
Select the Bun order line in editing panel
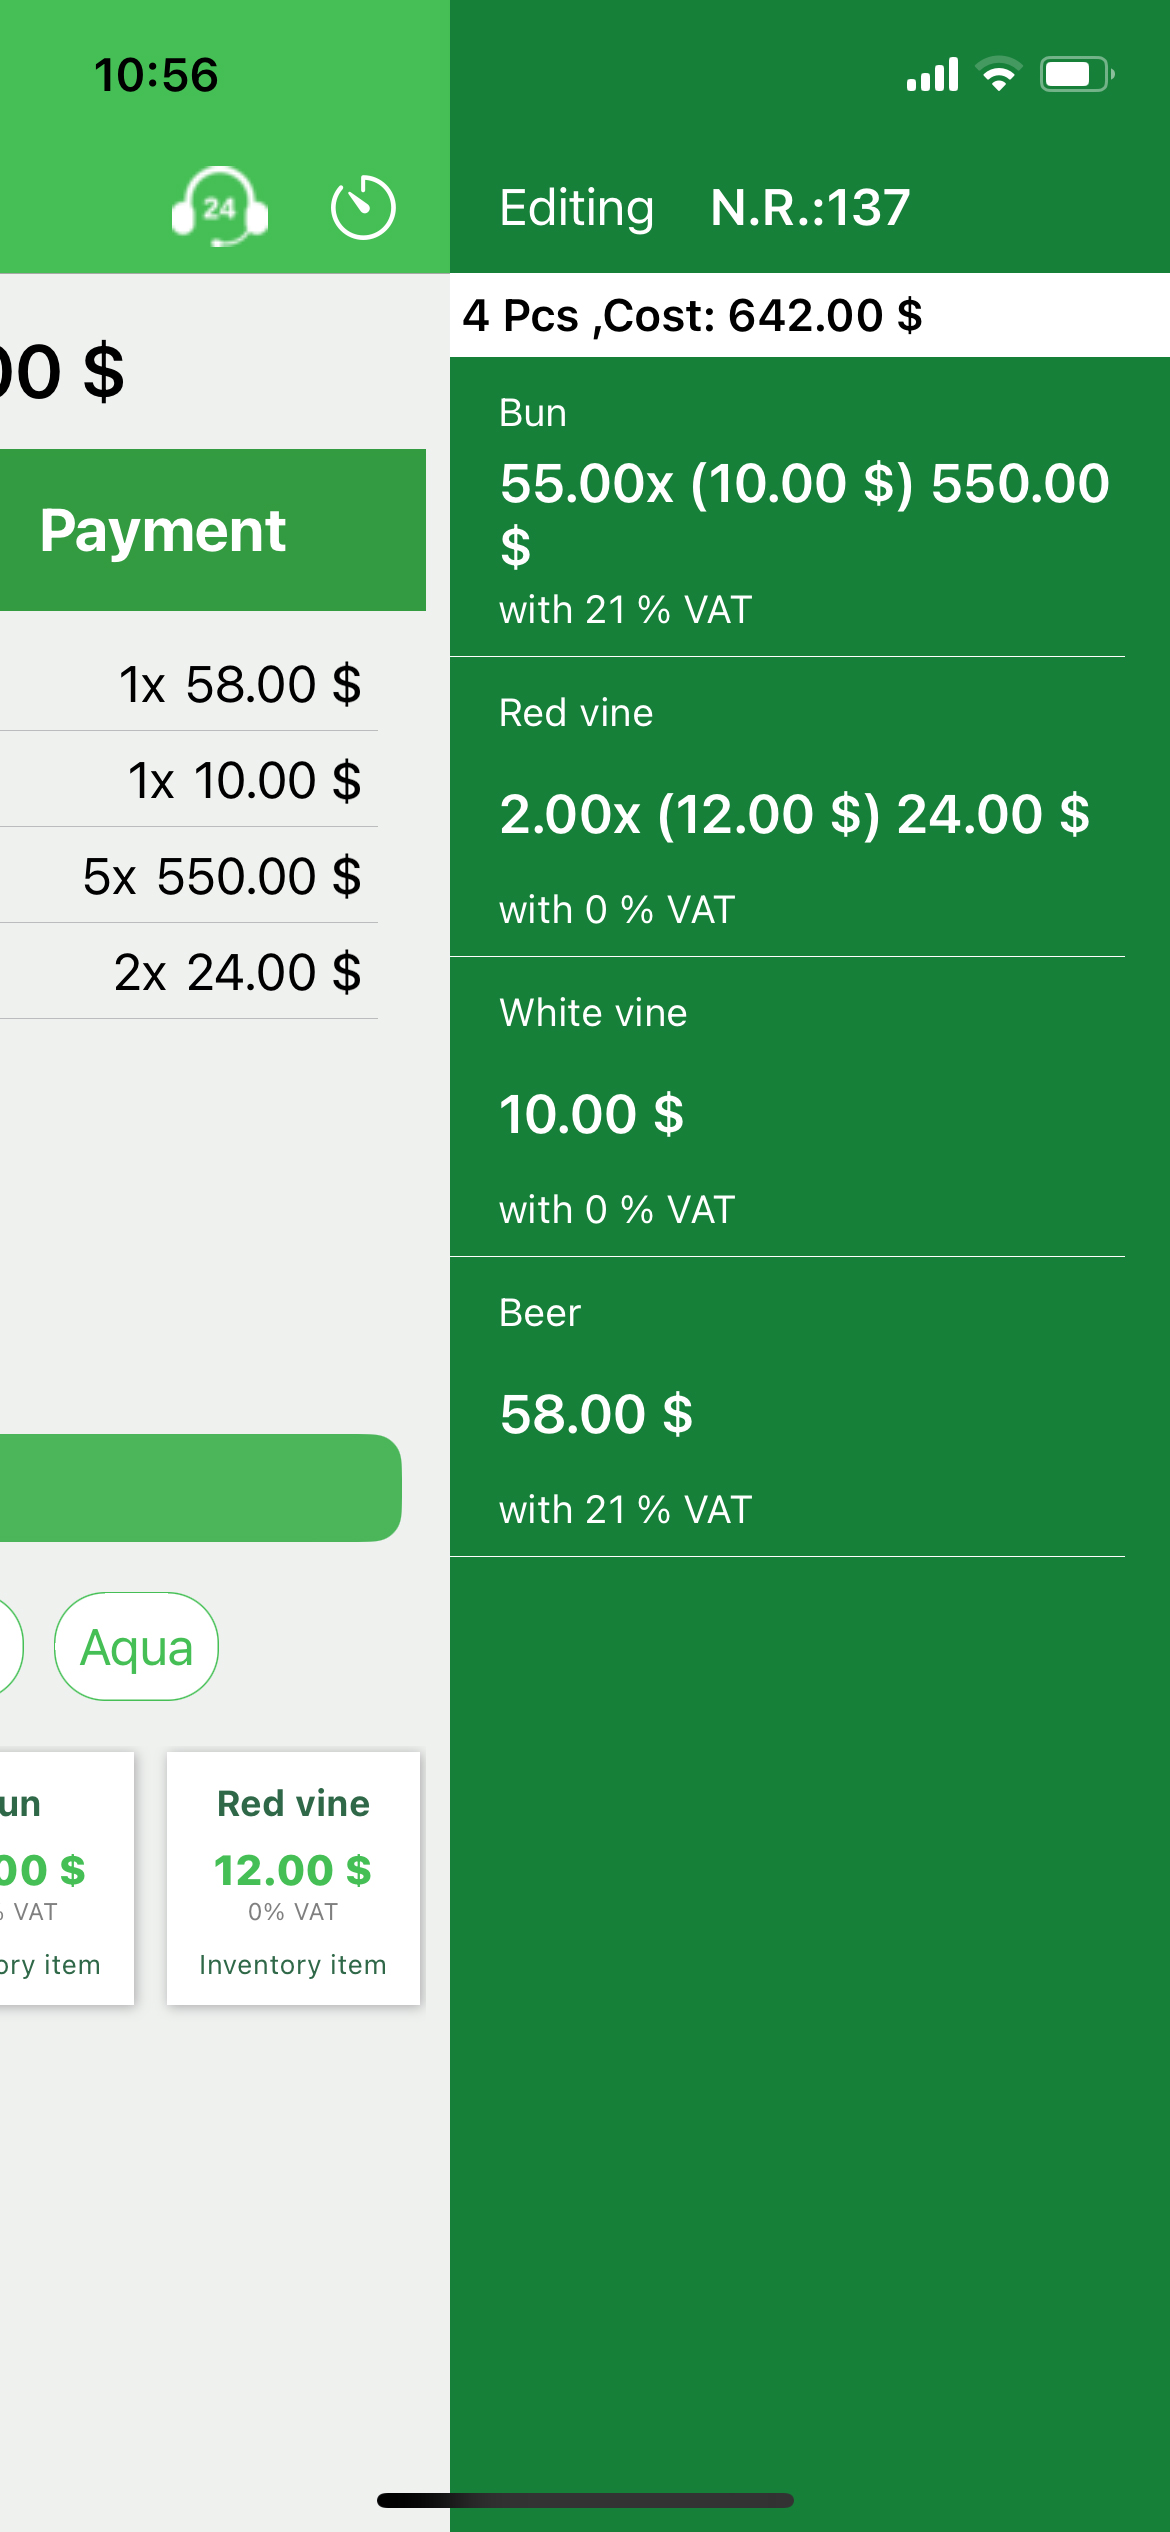tap(787, 508)
